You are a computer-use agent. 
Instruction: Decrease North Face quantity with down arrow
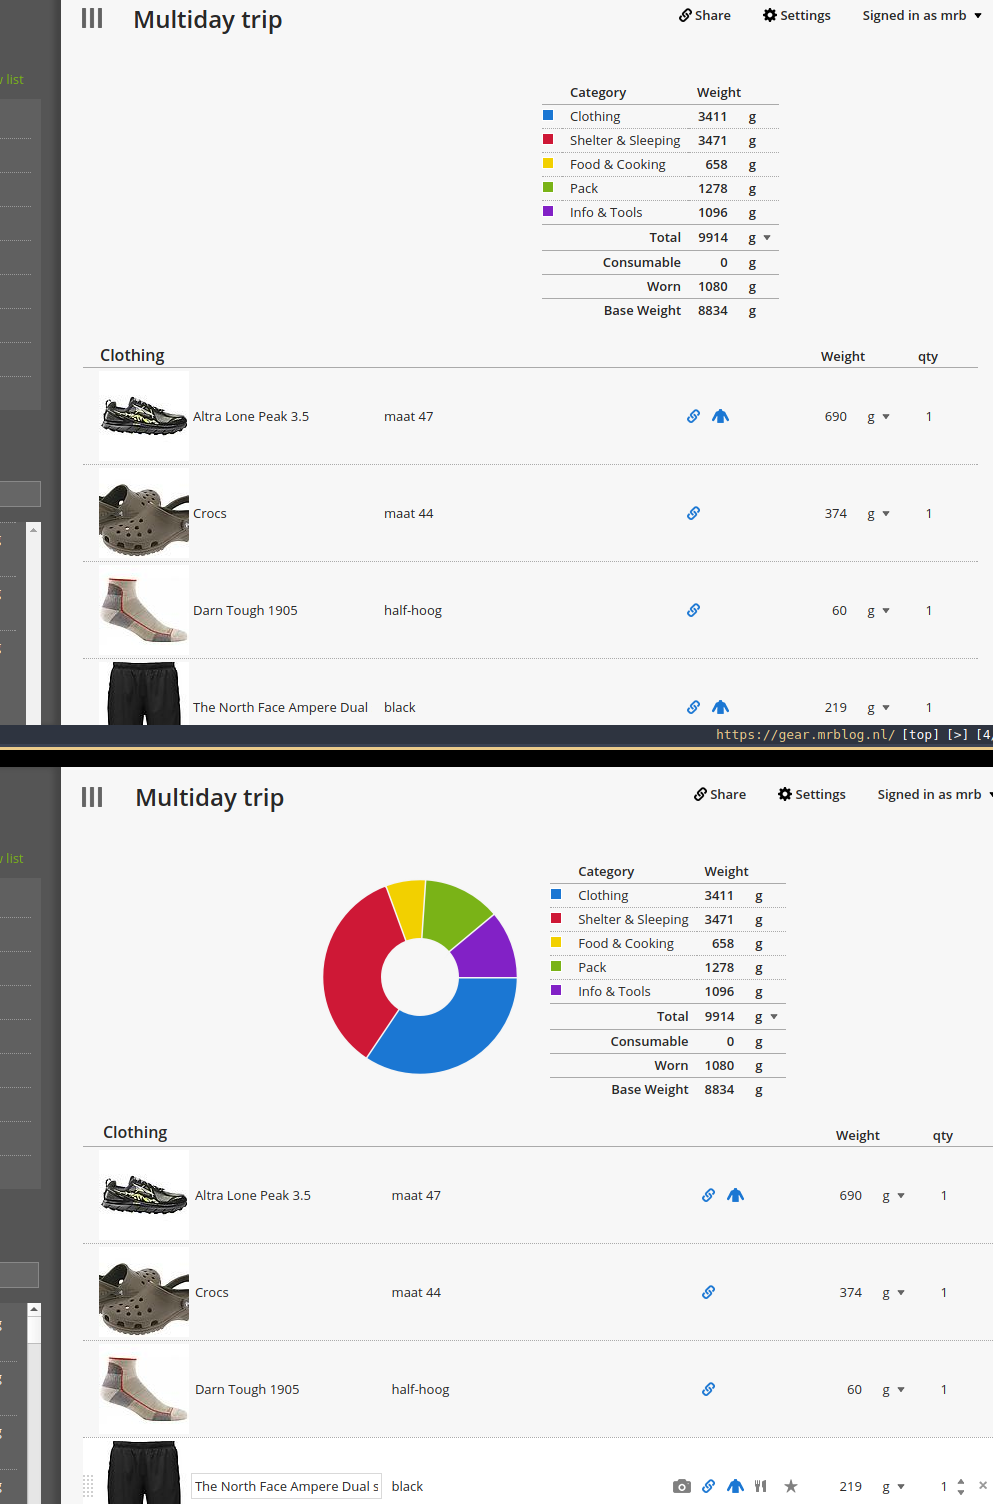(961, 1491)
